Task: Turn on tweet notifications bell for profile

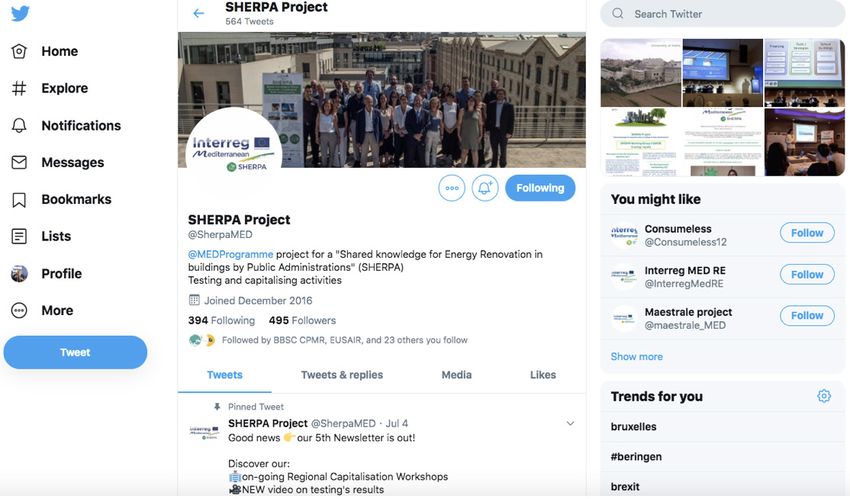Action: point(485,188)
